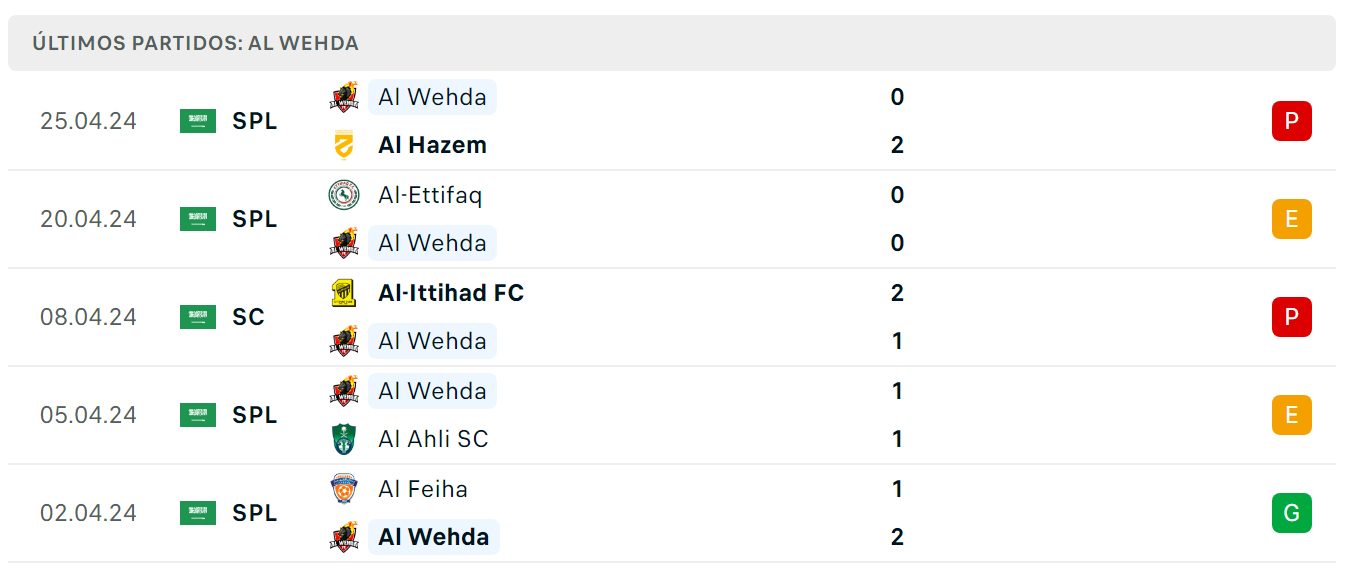Click the Al-Ettifaq team crest icon
The height and width of the screenshot is (577, 1347).
point(344,195)
